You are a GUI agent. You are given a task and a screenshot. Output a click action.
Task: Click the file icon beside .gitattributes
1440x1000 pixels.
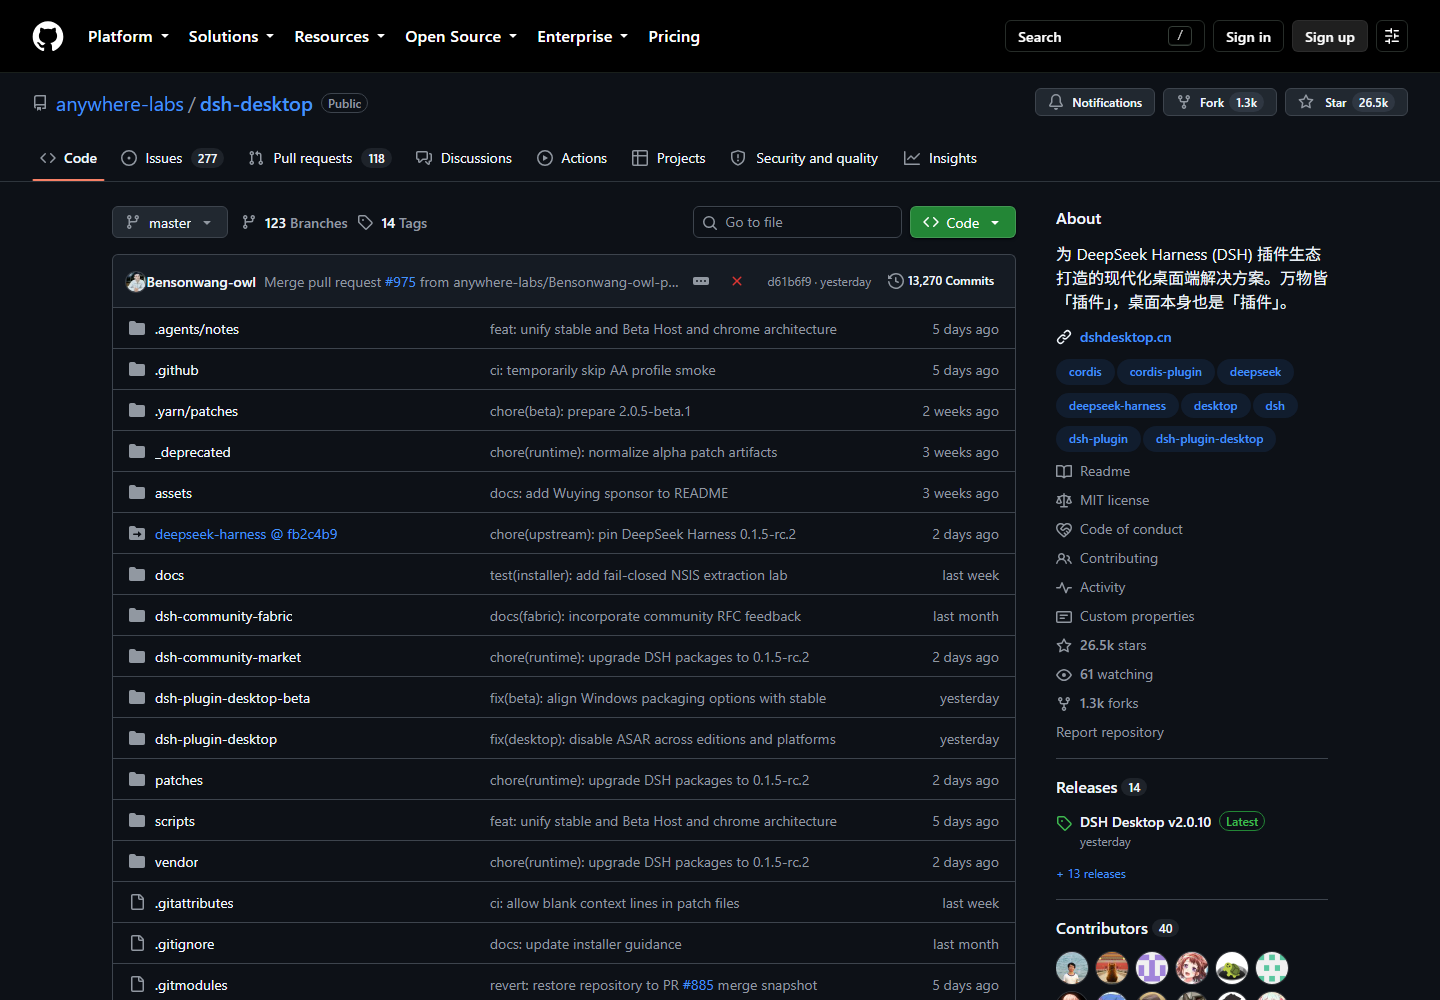(137, 903)
